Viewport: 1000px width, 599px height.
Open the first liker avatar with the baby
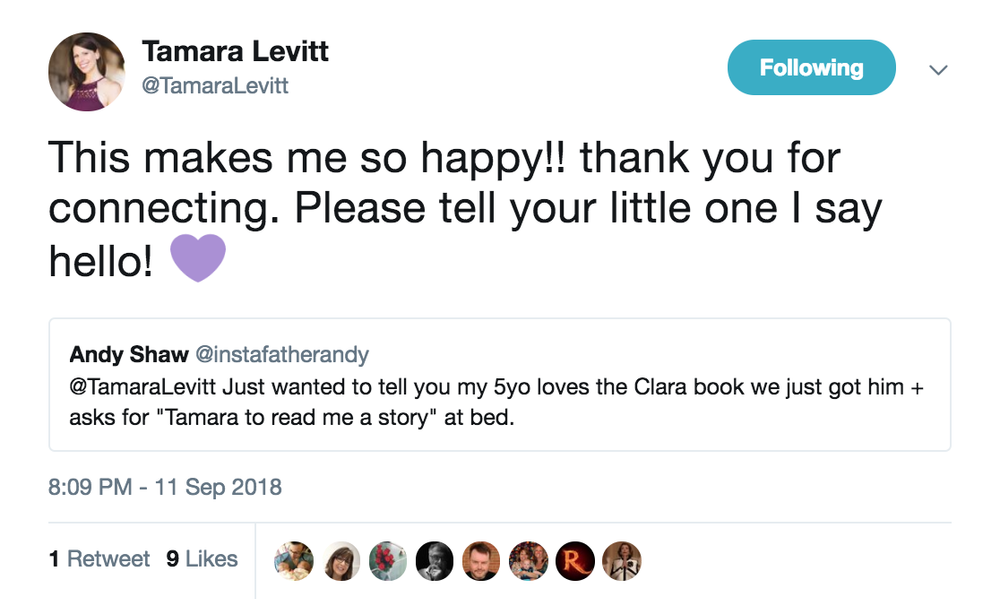tap(294, 561)
